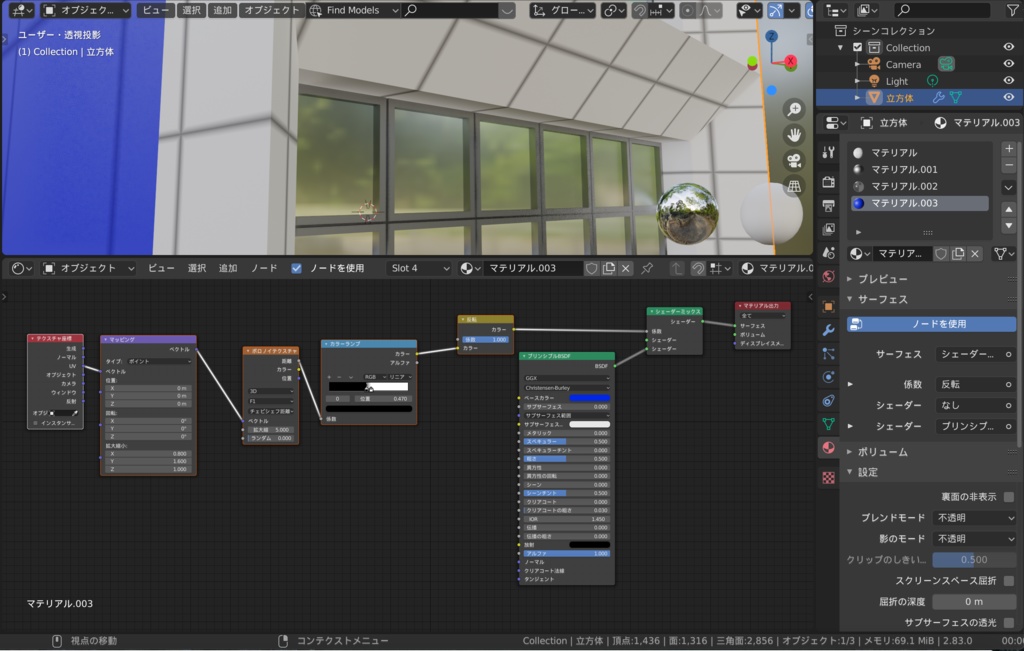Move material slot up arrow

pyautogui.click(x=1008, y=210)
